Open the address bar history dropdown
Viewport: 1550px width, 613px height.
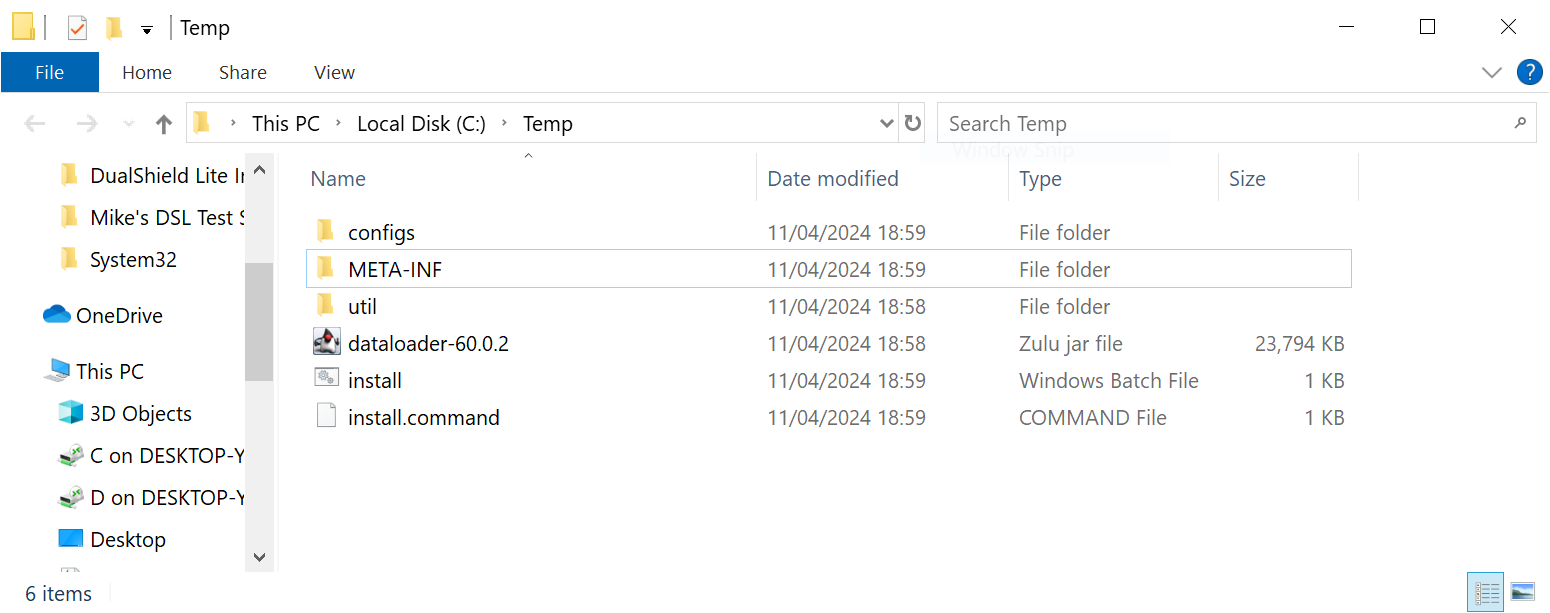(x=886, y=124)
